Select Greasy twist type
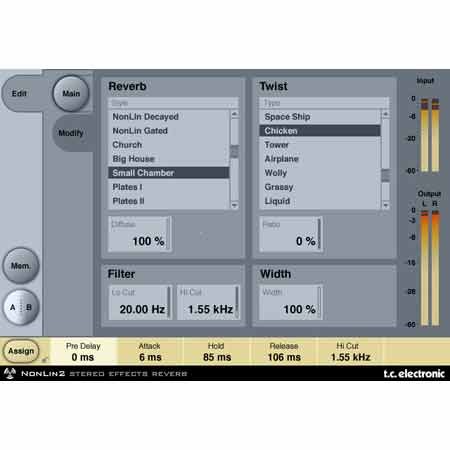This screenshot has height=450, width=450. 320,187
